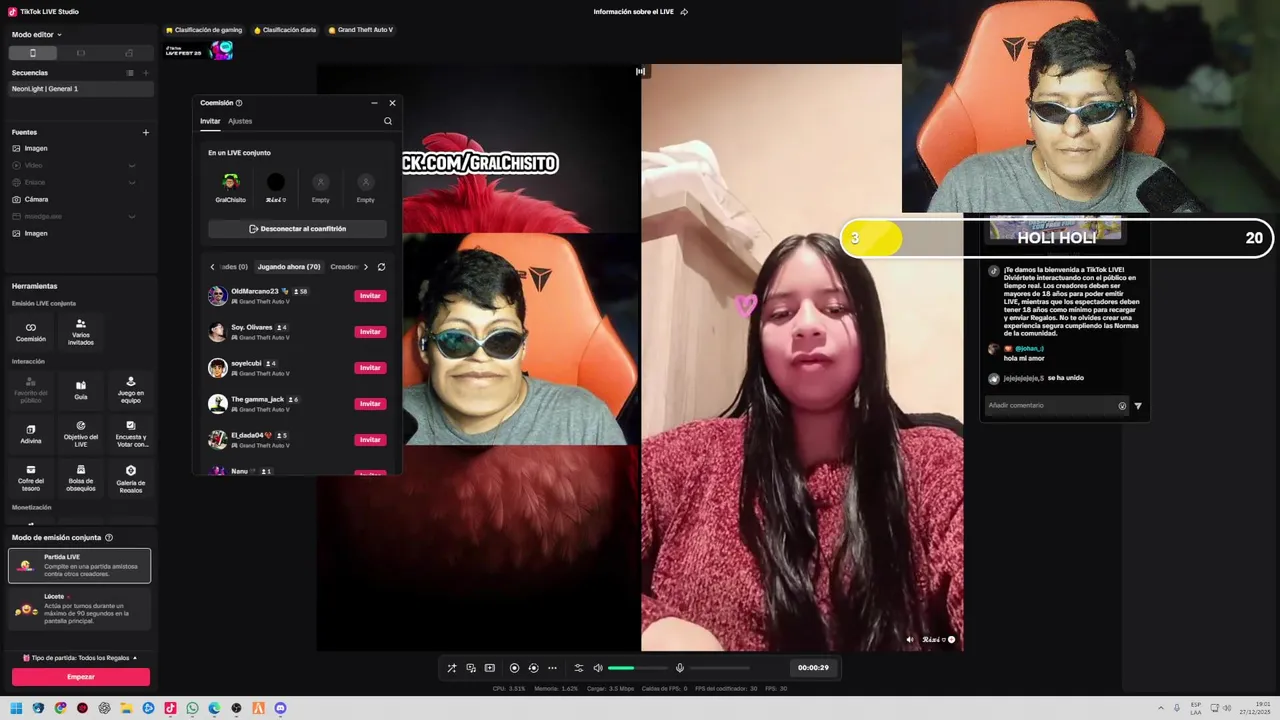Click Desconectar al coanfitrión button
Viewport: 1280px width, 720px height.
(297, 229)
